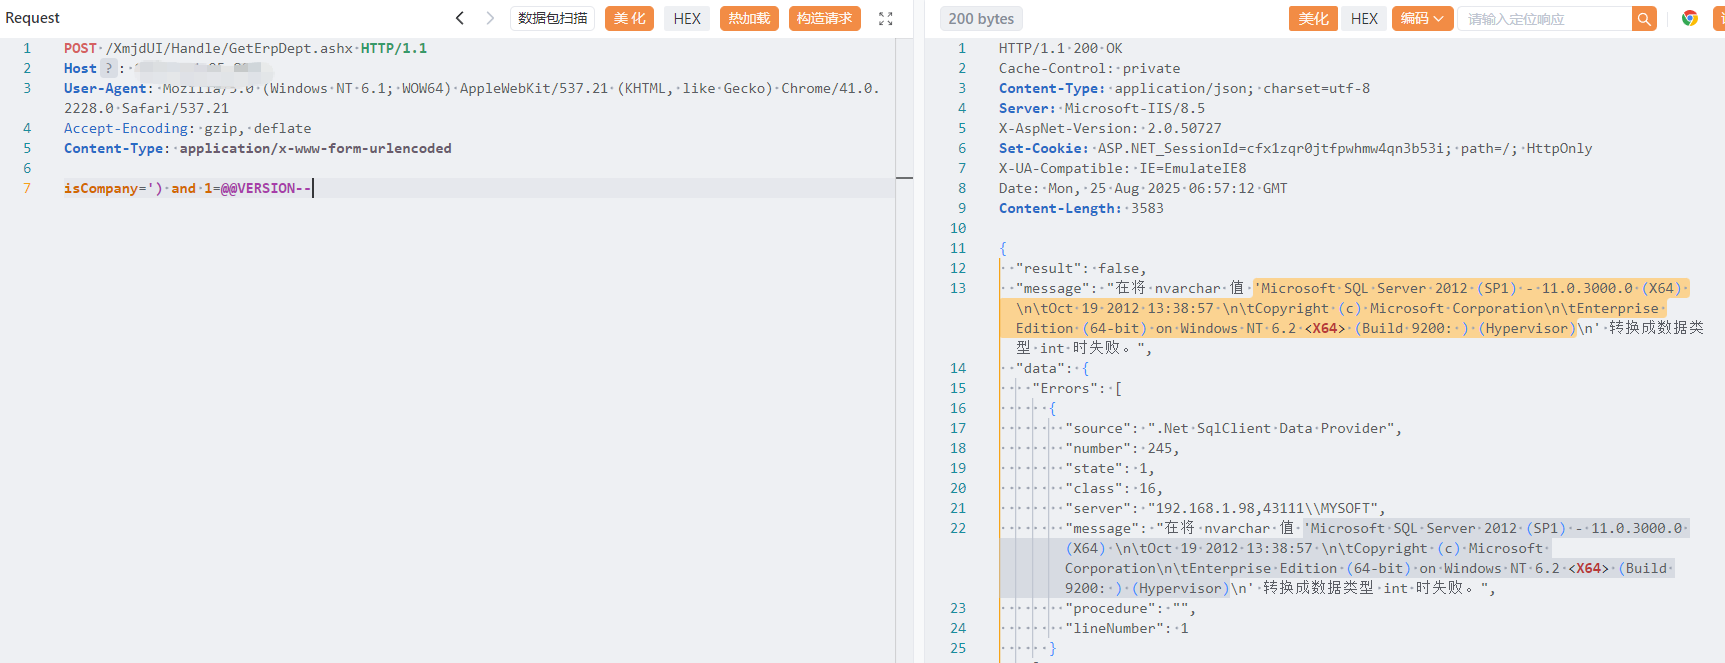The width and height of the screenshot is (1725, 663).
Task: Click the "data": { line
Action: click(1052, 368)
